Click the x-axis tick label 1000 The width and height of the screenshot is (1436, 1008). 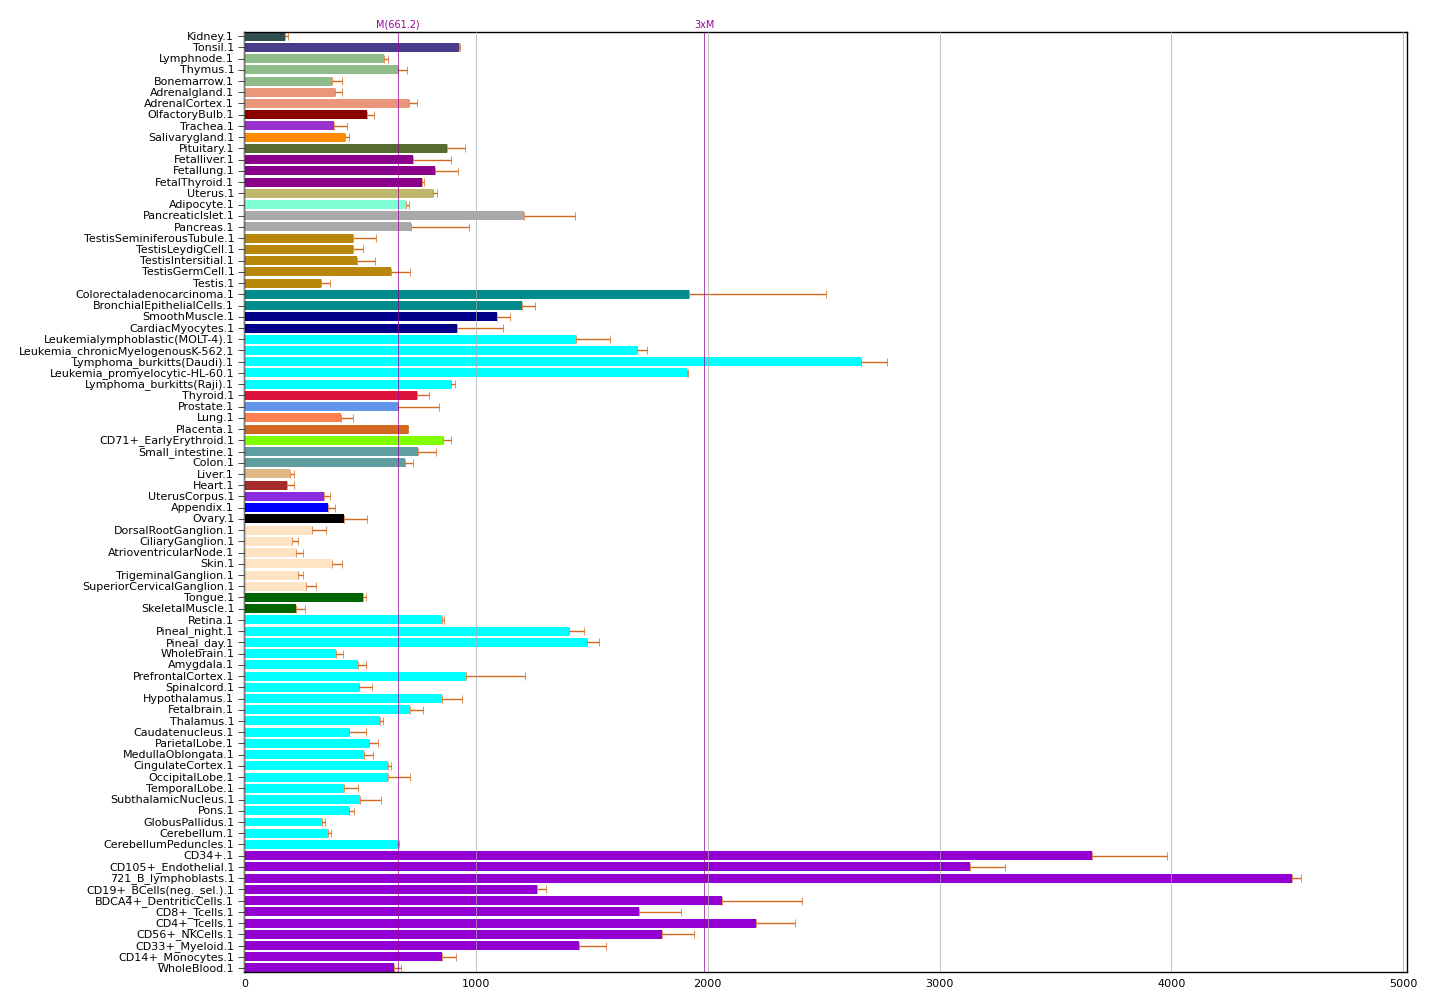476,984
